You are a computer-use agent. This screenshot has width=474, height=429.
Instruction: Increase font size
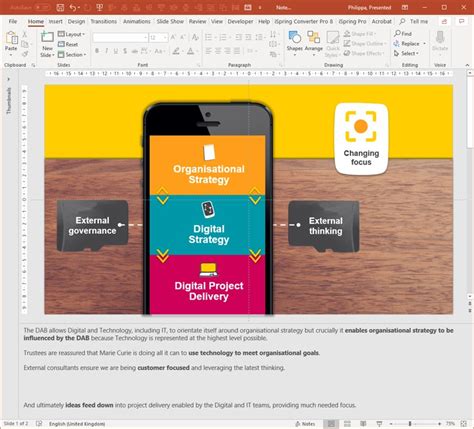coord(173,37)
